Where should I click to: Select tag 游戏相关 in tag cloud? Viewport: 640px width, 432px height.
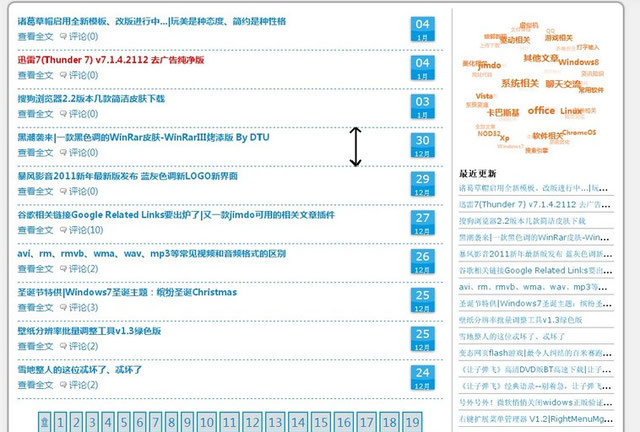coord(559,38)
